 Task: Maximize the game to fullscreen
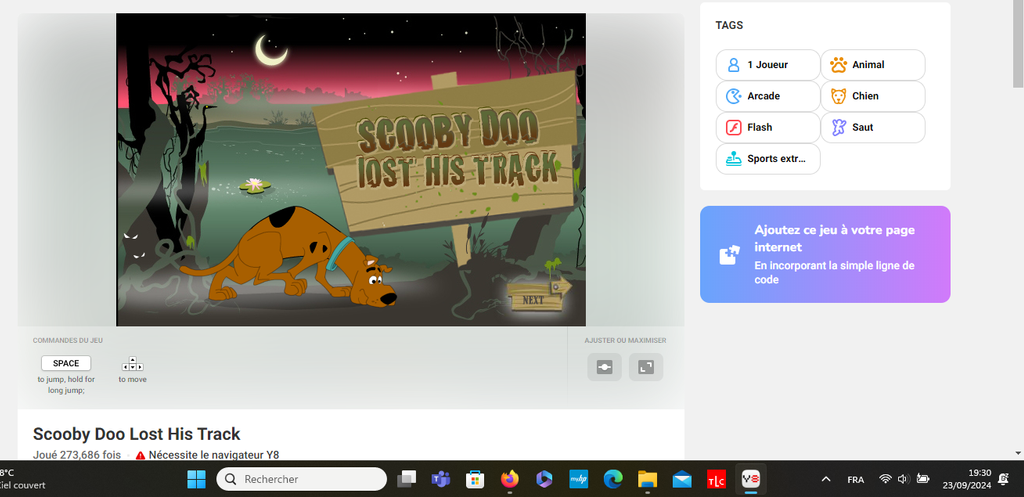tap(646, 367)
